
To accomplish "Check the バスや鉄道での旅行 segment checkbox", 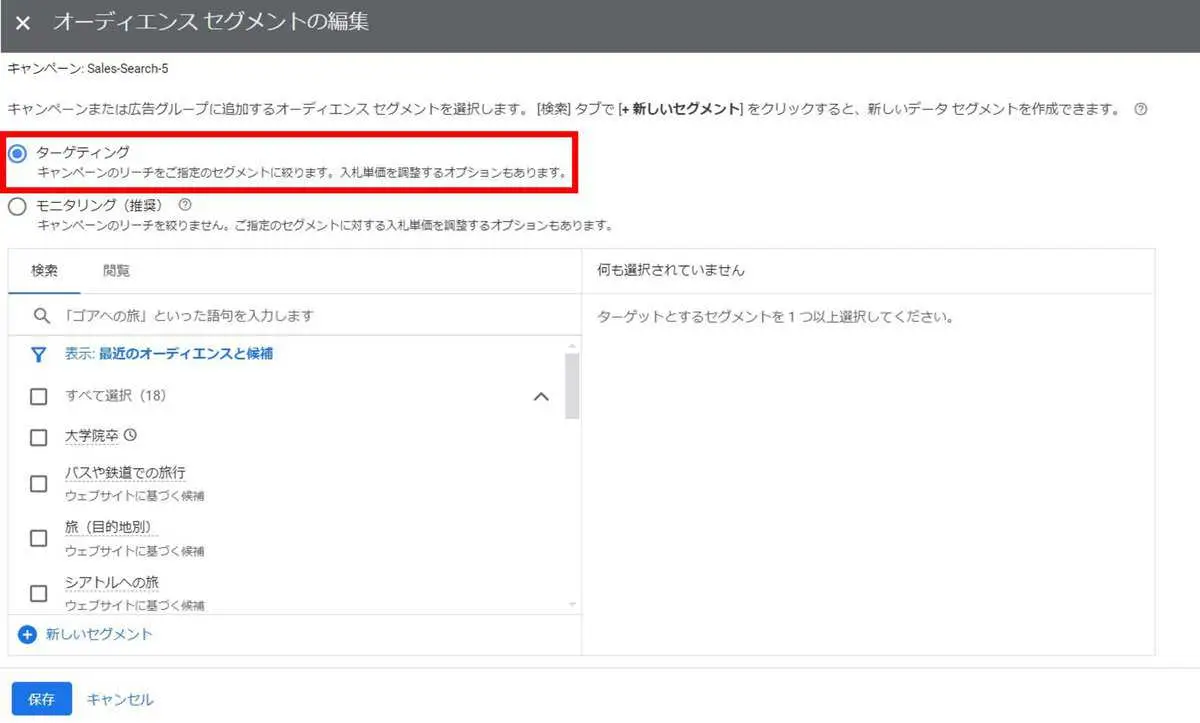I will click(x=38, y=483).
